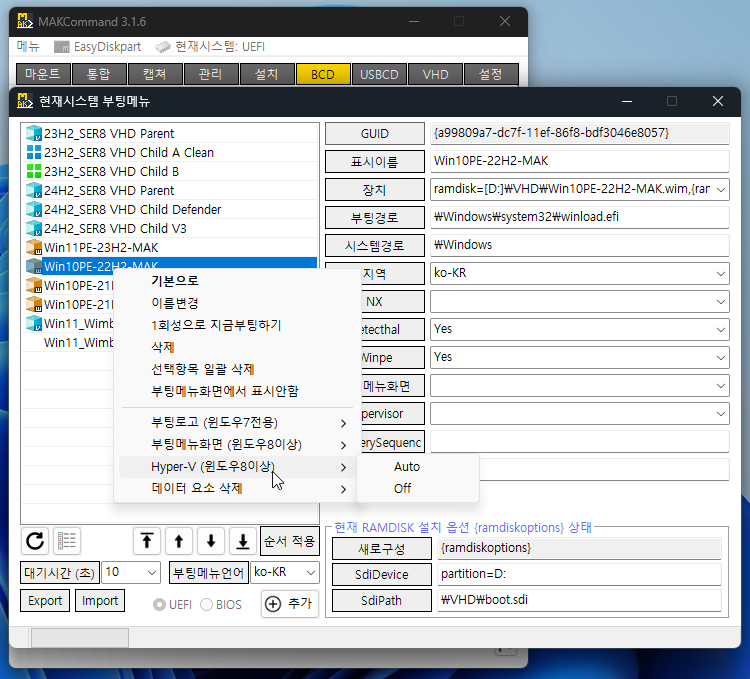Click the 시스템경로 button
This screenshot has width=750, height=679.
click(x=375, y=246)
